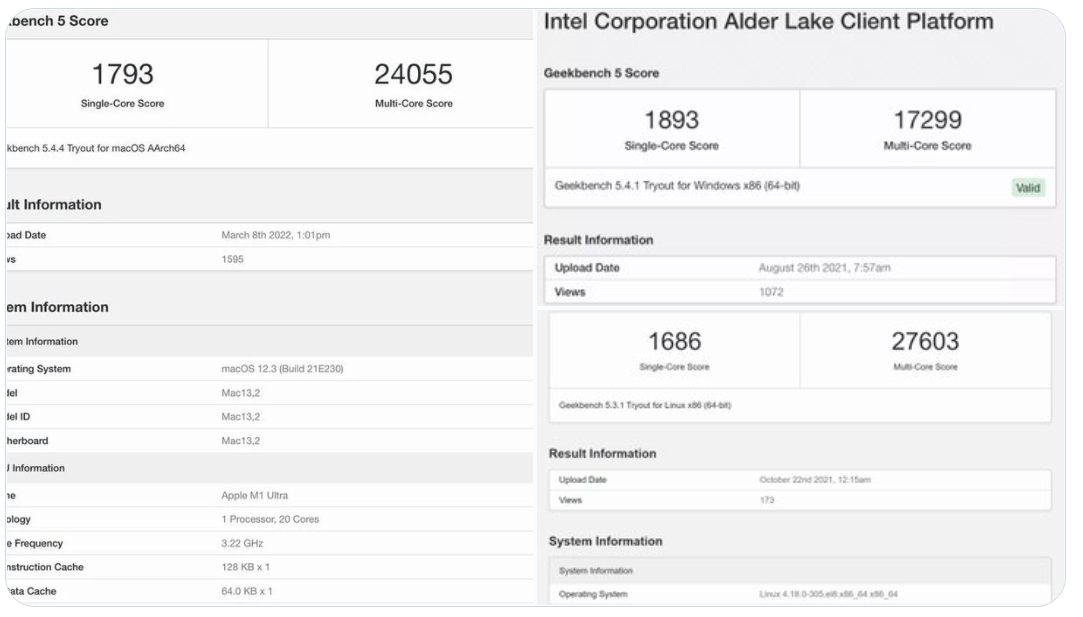1083x617 pixels.
Task: Select 'Result Information' heading above August upload date
Action: [x=598, y=240]
